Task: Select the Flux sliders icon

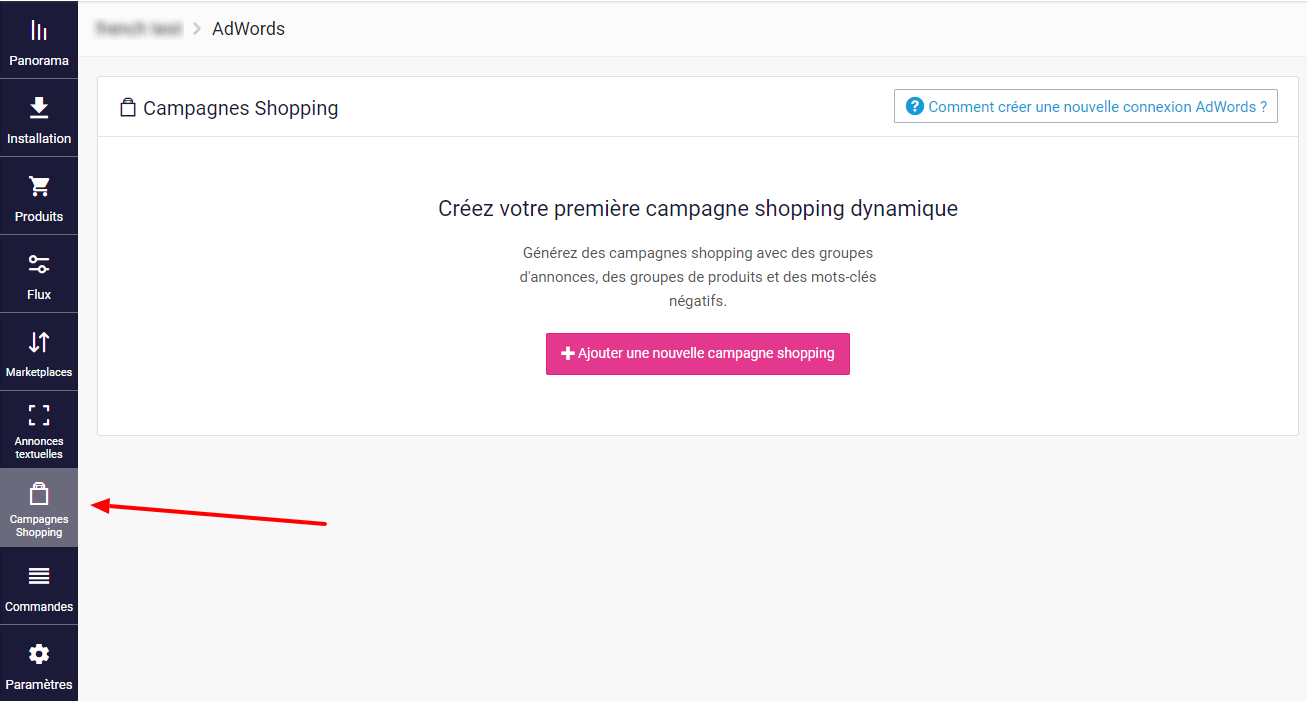Action: click(39, 264)
